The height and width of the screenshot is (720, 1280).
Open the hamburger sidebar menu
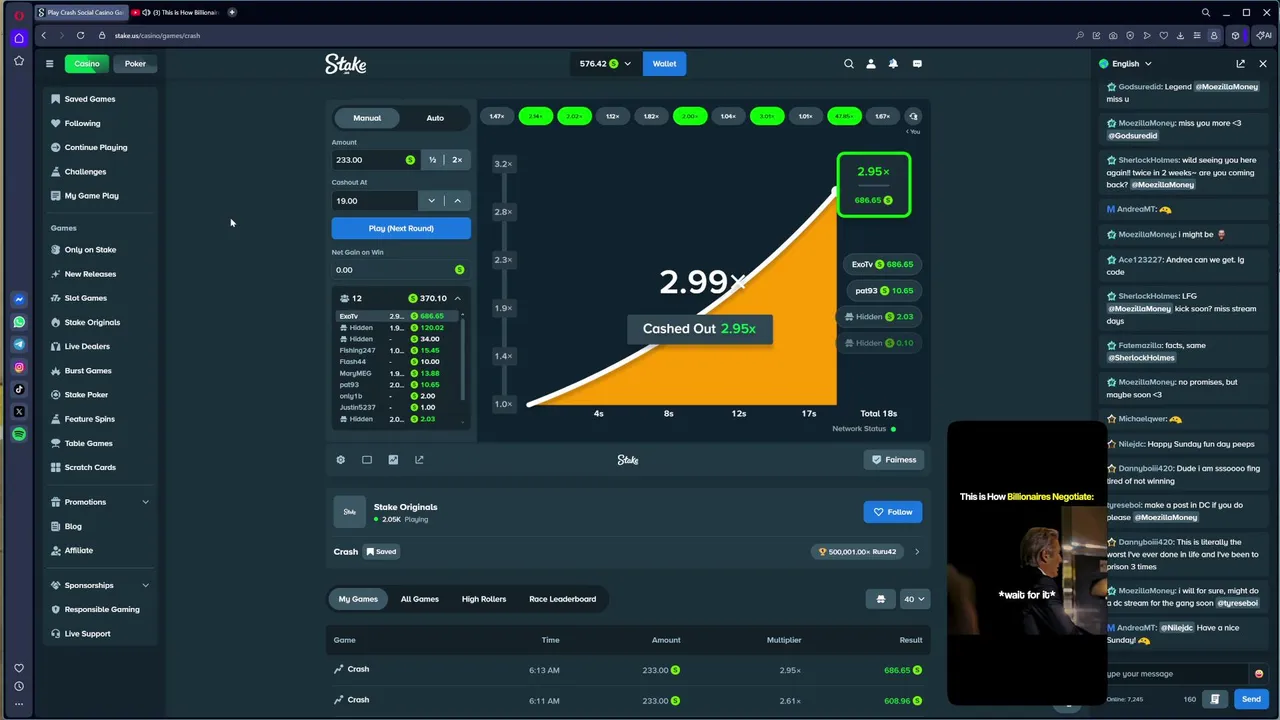pos(49,64)
